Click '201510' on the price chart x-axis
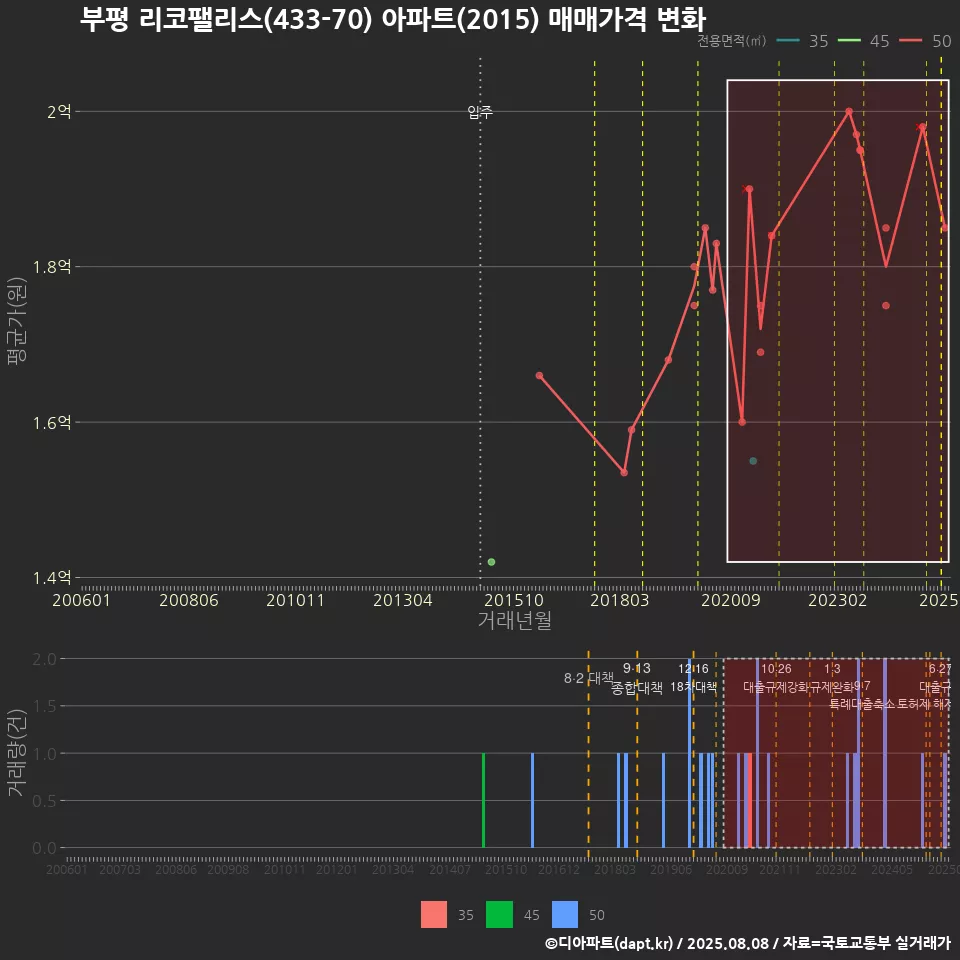The width and height of the screenshot is (960, 960). [514, 600]
